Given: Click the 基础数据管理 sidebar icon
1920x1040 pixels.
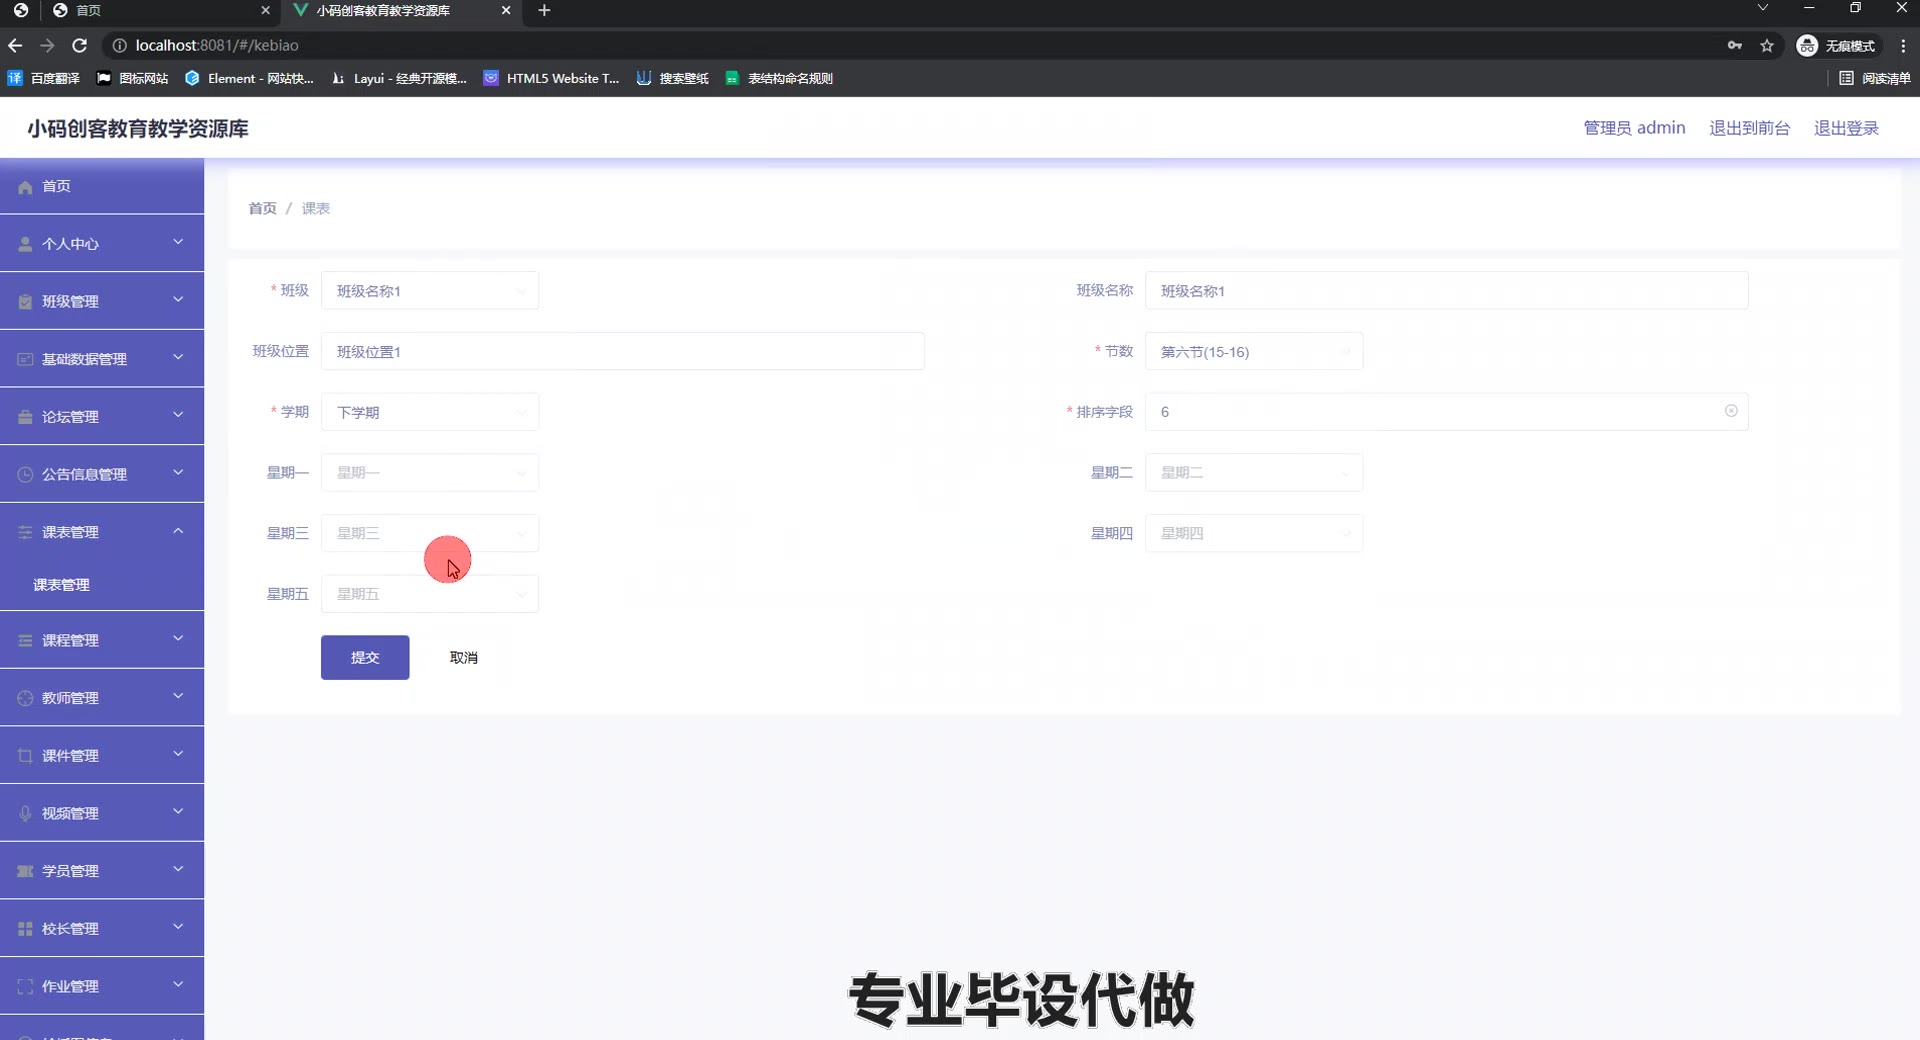Looking at the screenshot, I should coord(25,359).
